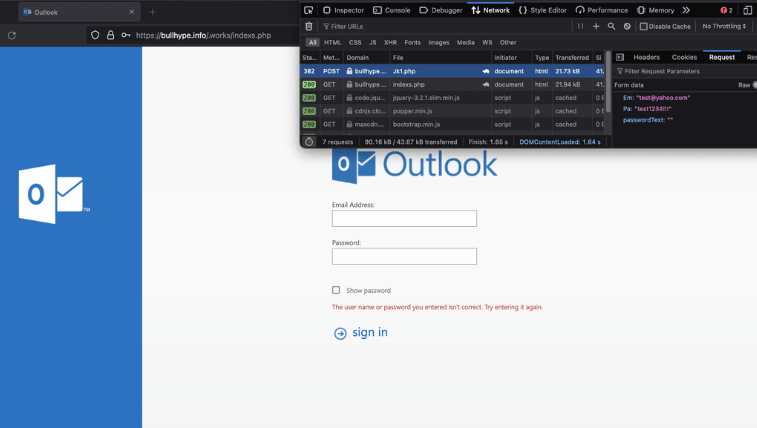Open a new browser tab
Viewport: 757px width, 428px height.
tap(152, 12)
